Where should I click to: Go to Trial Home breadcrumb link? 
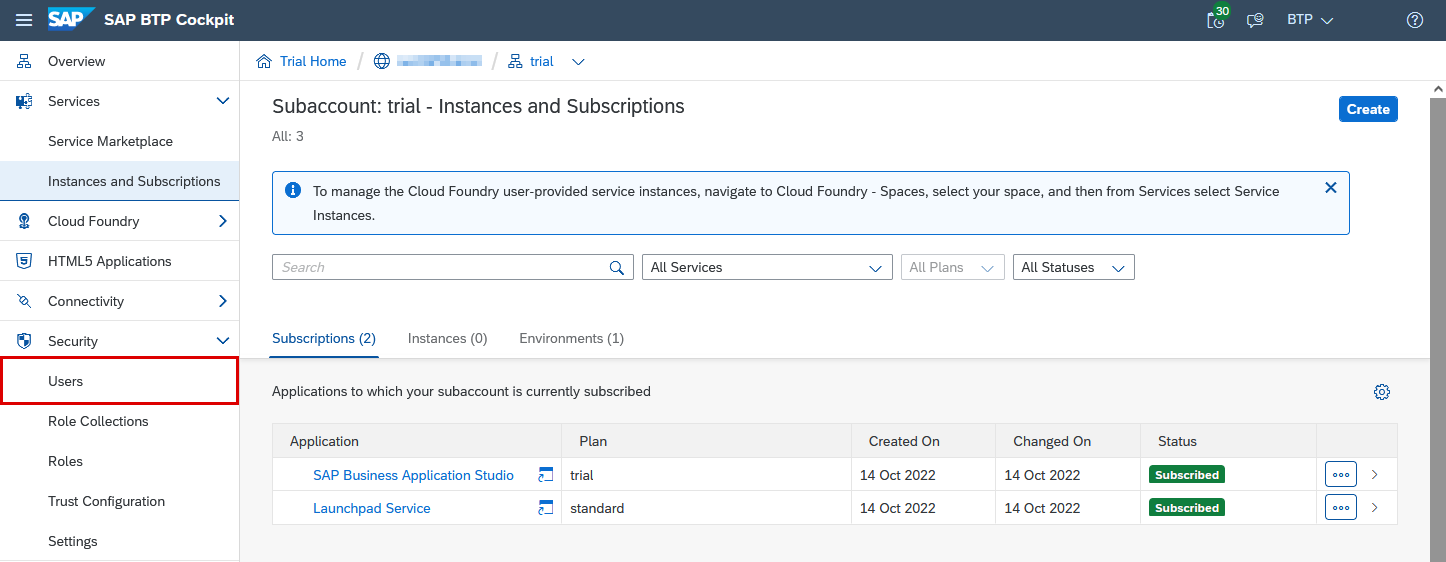tap(313, 61)
